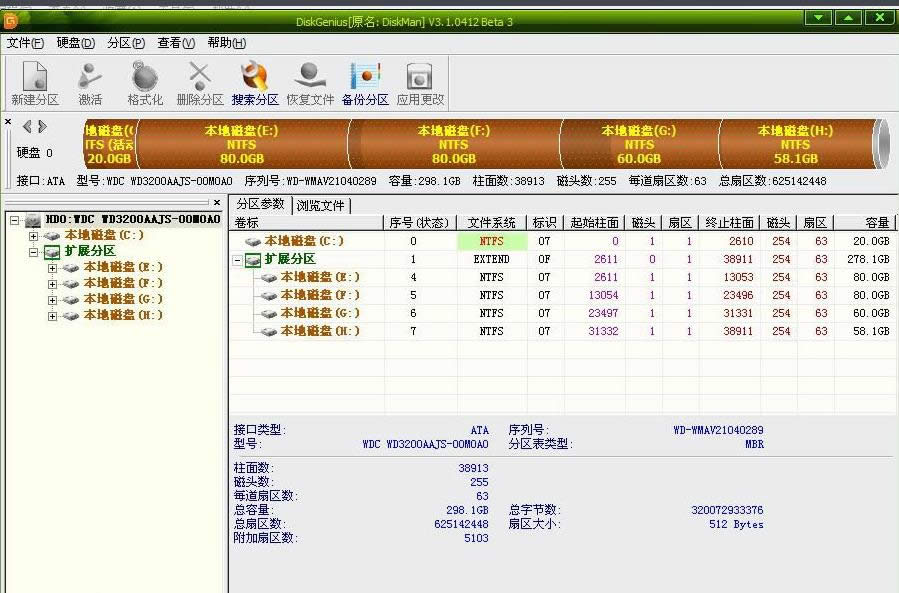Open the 备份分区 (Backup Partition) tool
This screenshot has width=899, height=593.
[x=366, y=80]
